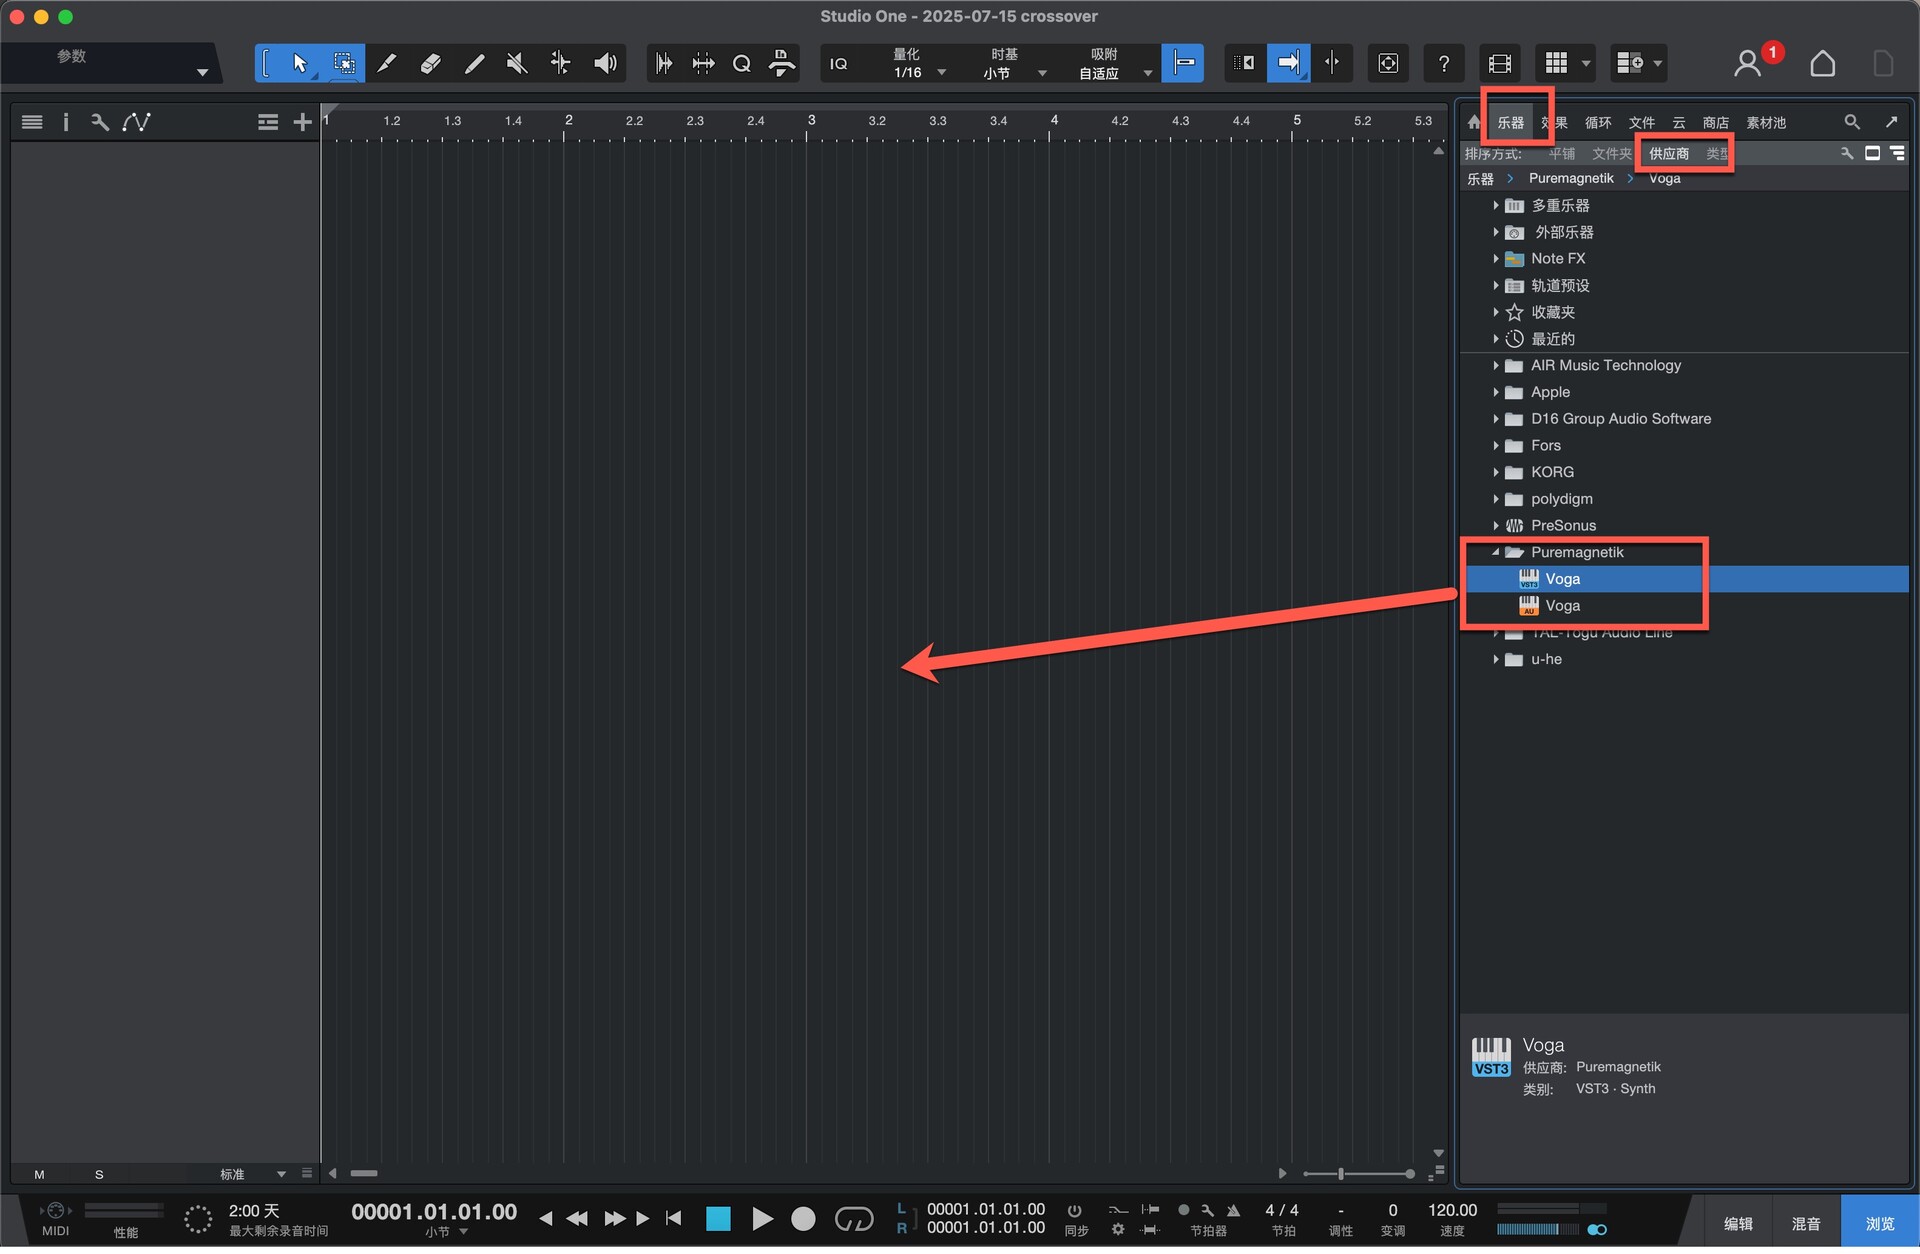Switch to 循环 loops tab

coord(1597,123)
